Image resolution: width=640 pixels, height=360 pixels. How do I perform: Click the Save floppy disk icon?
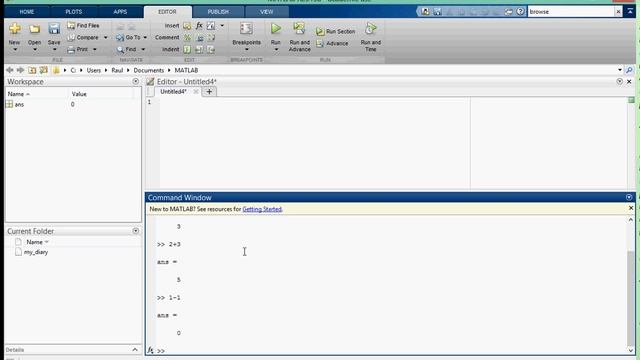tap(54, 29)
